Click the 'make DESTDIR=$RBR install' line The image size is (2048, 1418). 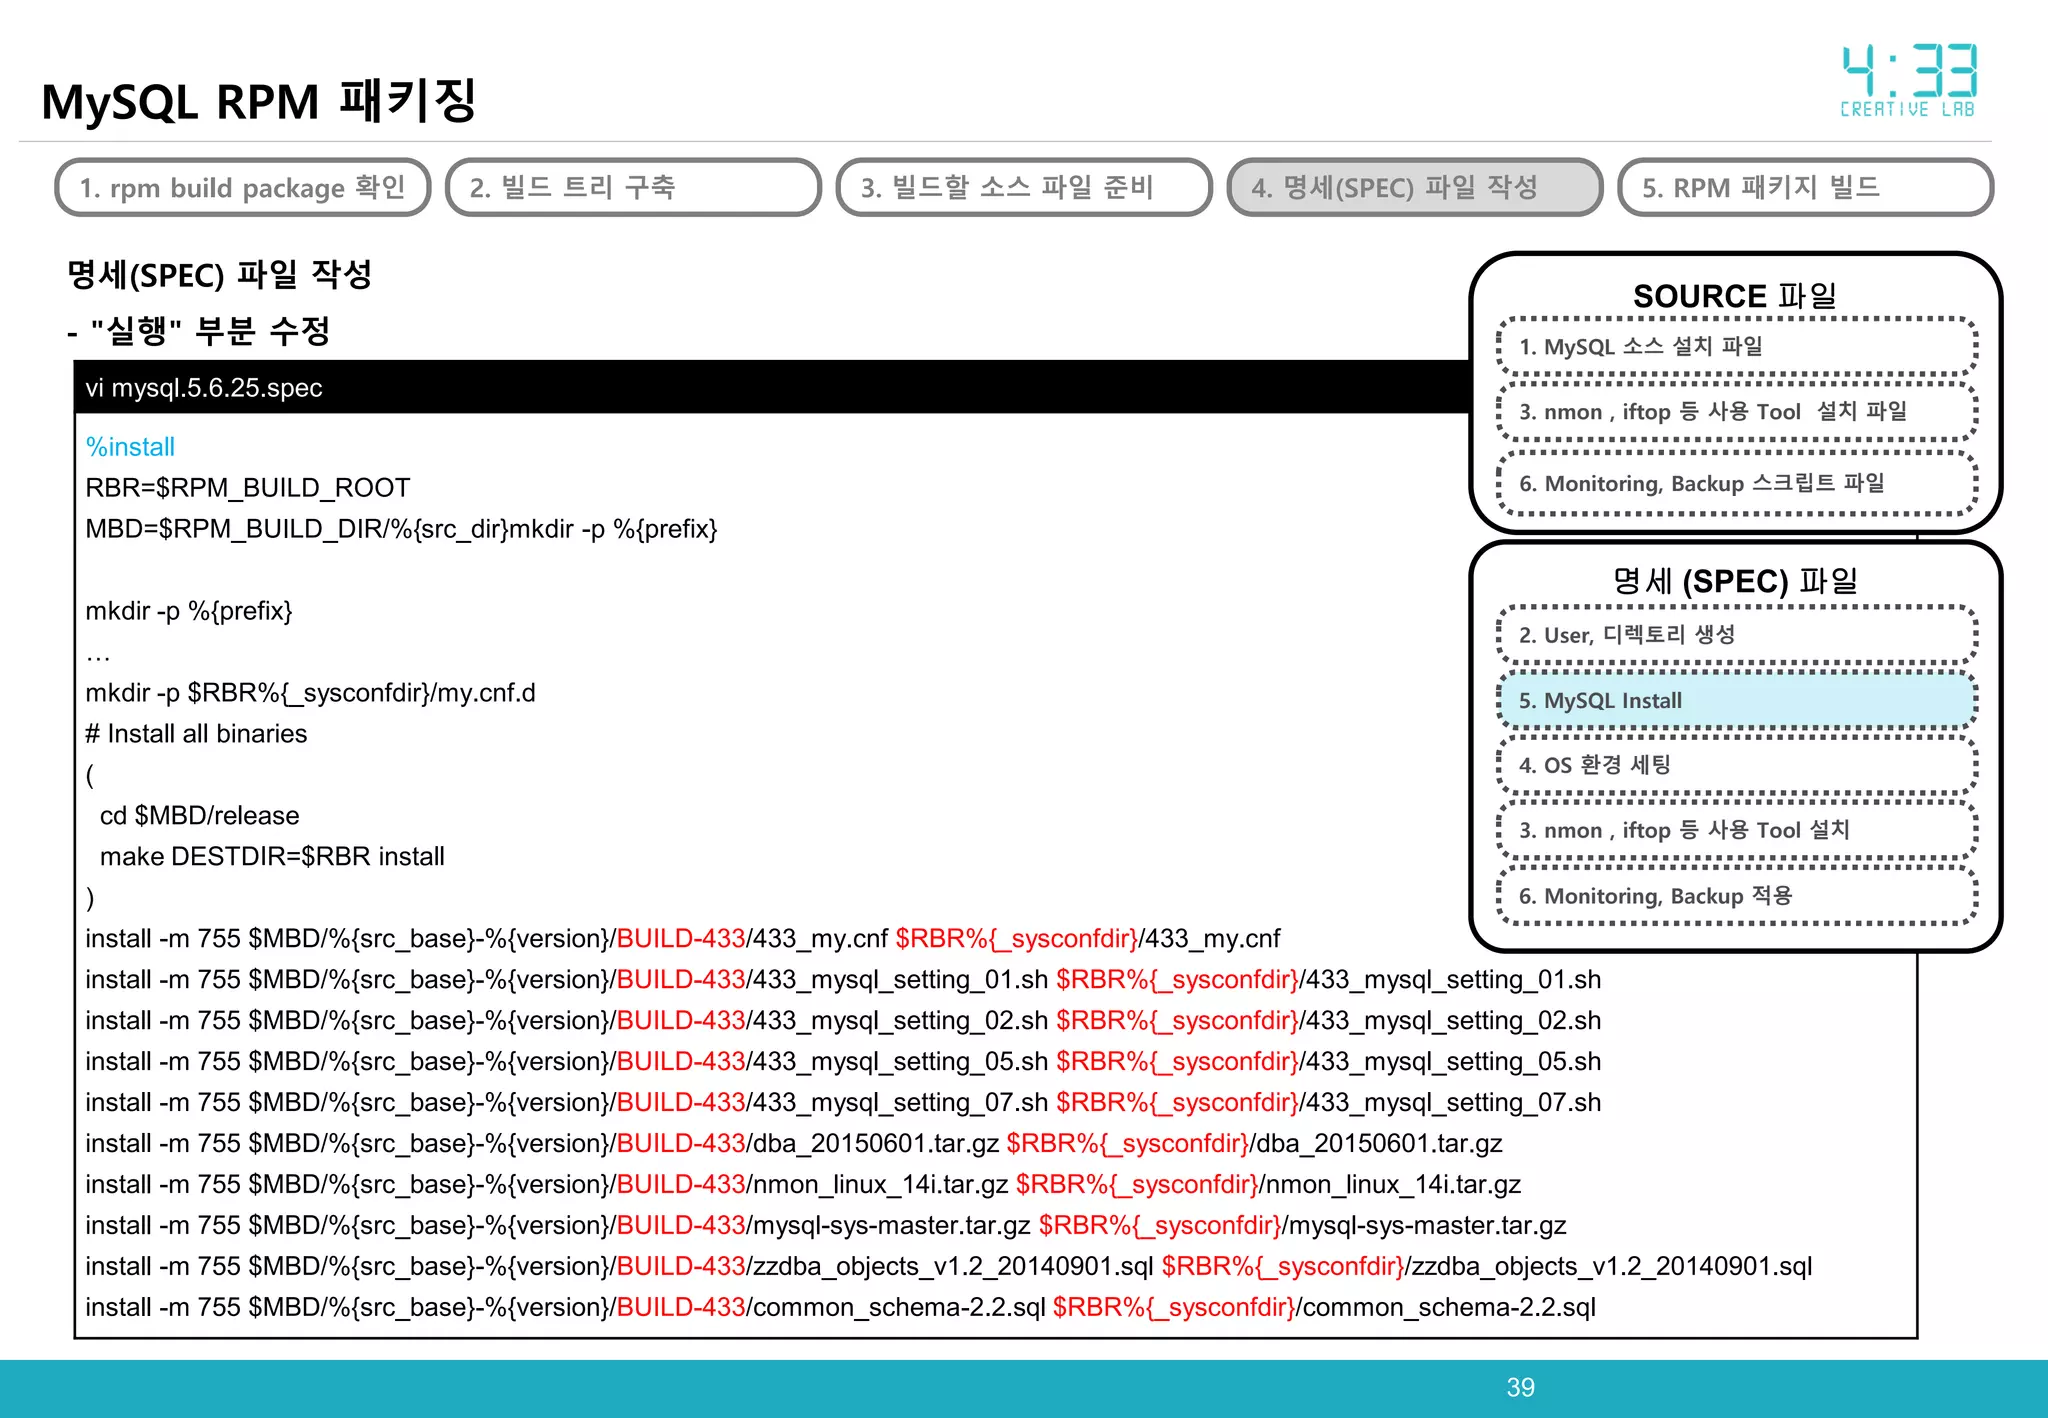[272, 857]
